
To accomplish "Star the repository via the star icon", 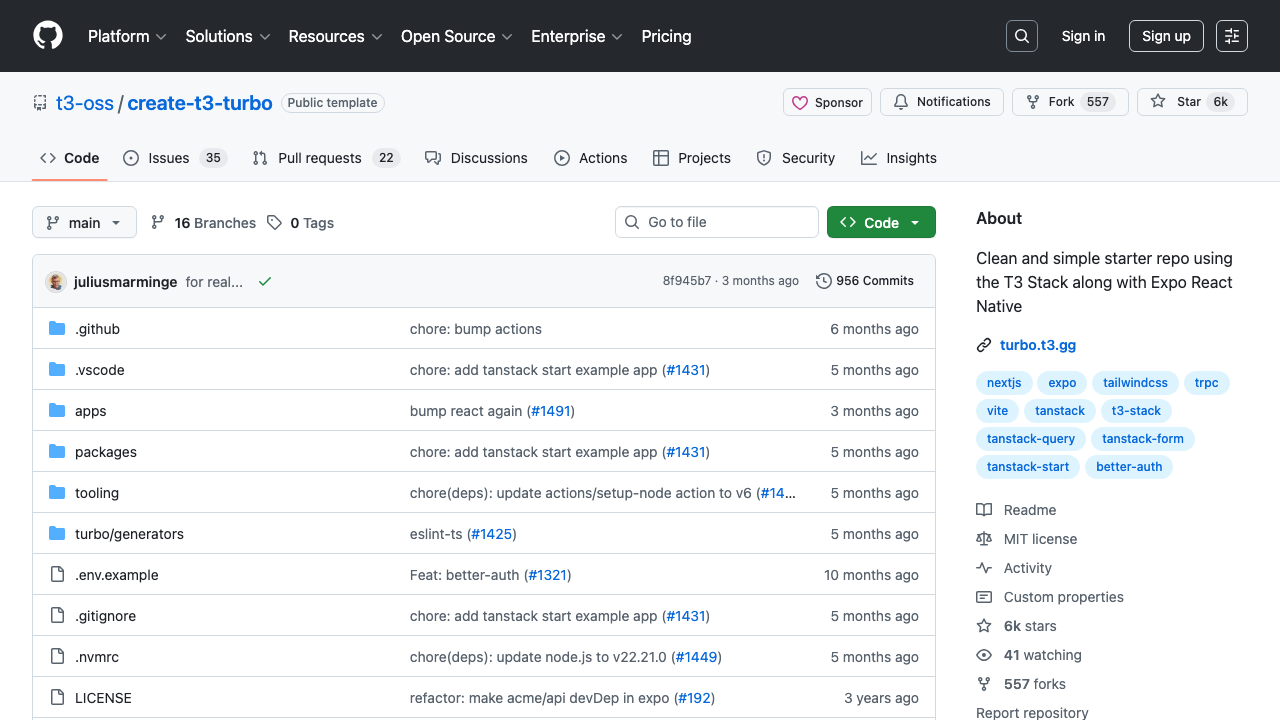I will pos(1157,101).
